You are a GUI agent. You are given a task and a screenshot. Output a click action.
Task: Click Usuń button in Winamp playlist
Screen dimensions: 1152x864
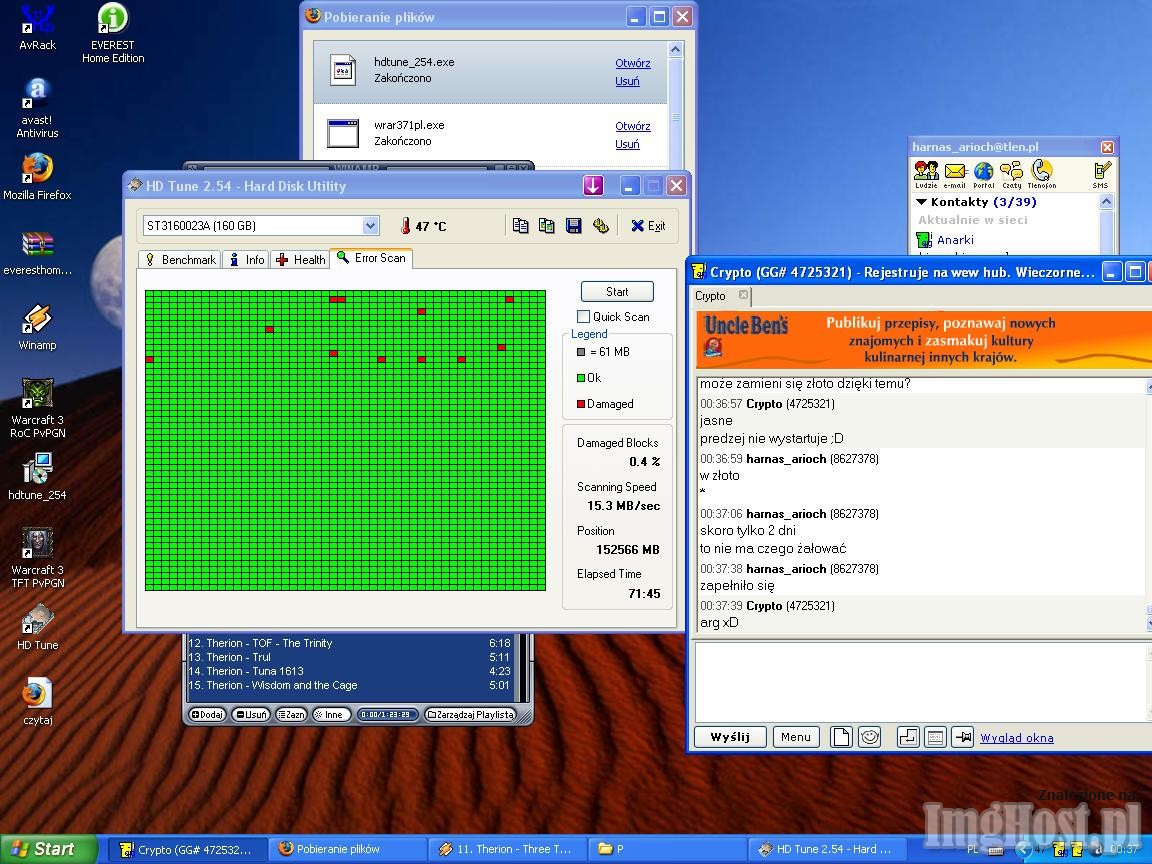[x=251, y=715]
